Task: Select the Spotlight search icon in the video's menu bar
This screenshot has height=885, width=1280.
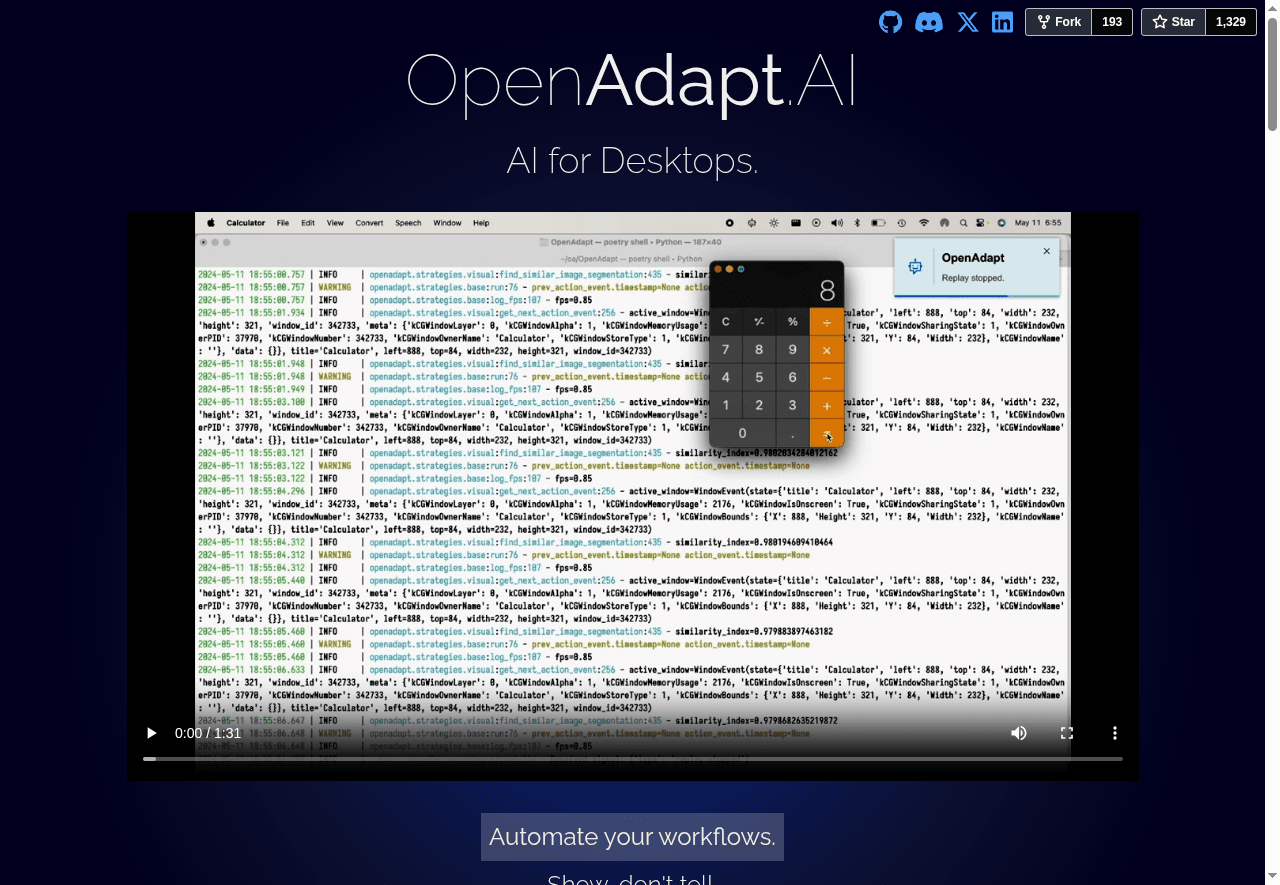Action: [x=963, y=223]
